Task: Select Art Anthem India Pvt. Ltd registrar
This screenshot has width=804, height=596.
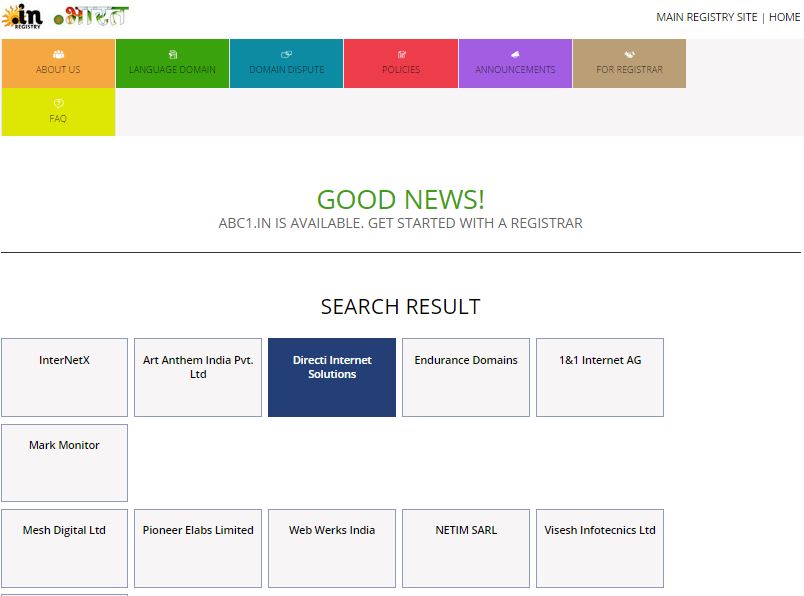Action: (198, 378)
